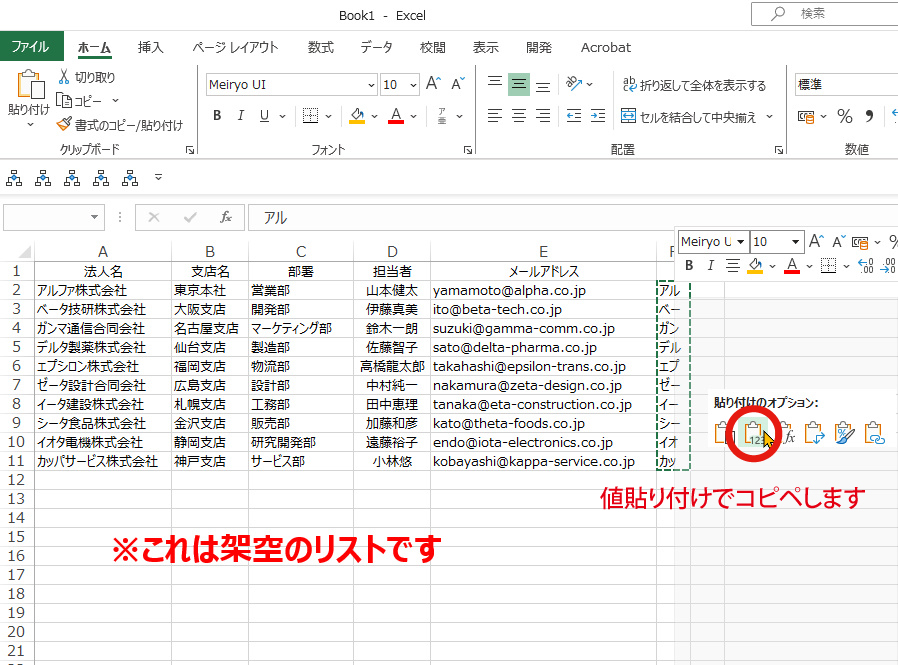Open Clipboard group dialog launcher
898x665 pixels.
(190, 150)
